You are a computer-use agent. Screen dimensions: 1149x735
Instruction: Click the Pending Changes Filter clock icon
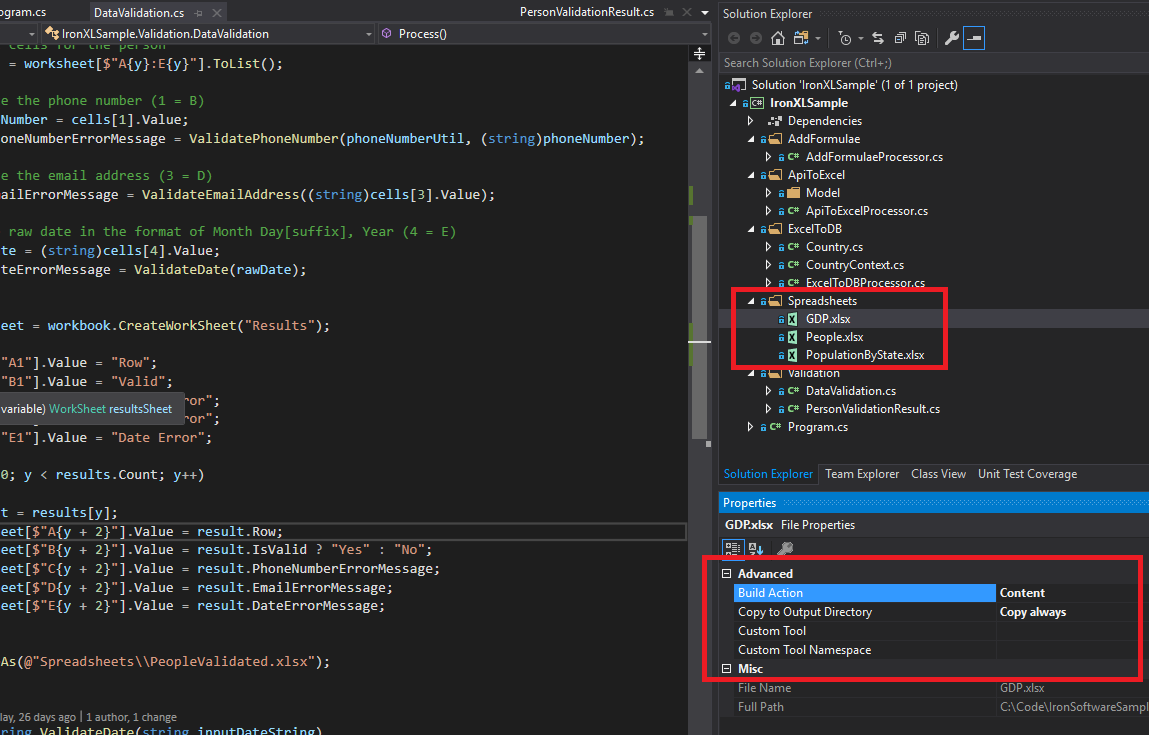click(845, 38)
